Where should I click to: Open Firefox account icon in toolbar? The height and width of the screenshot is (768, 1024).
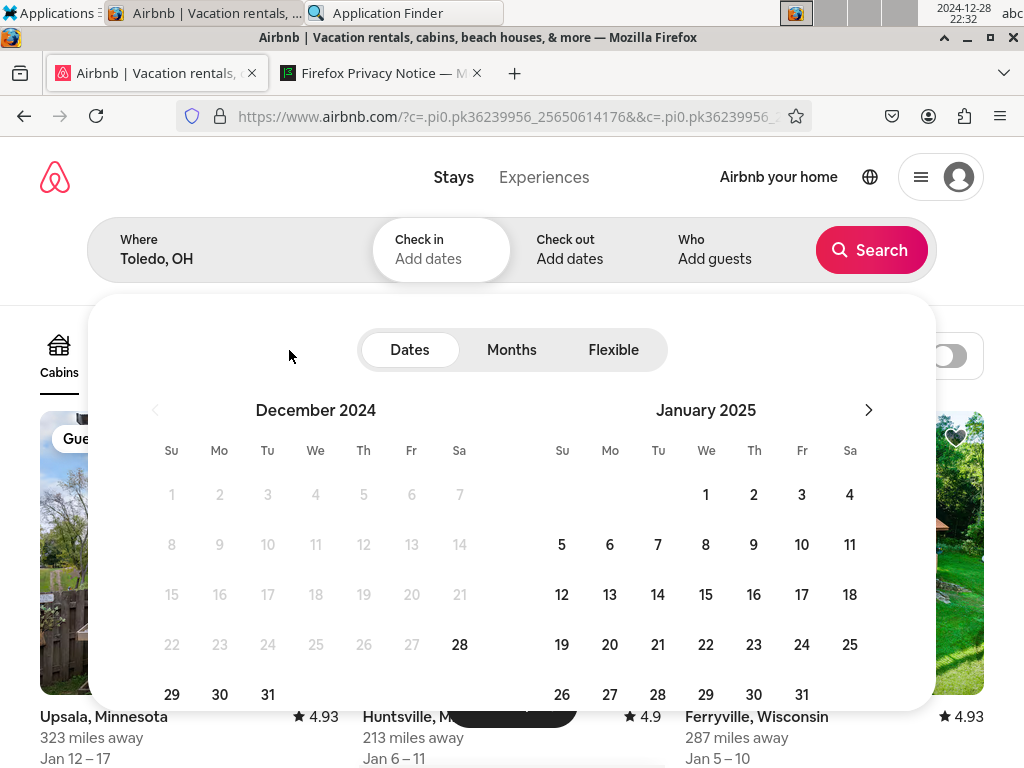click(x=928, y=116)
